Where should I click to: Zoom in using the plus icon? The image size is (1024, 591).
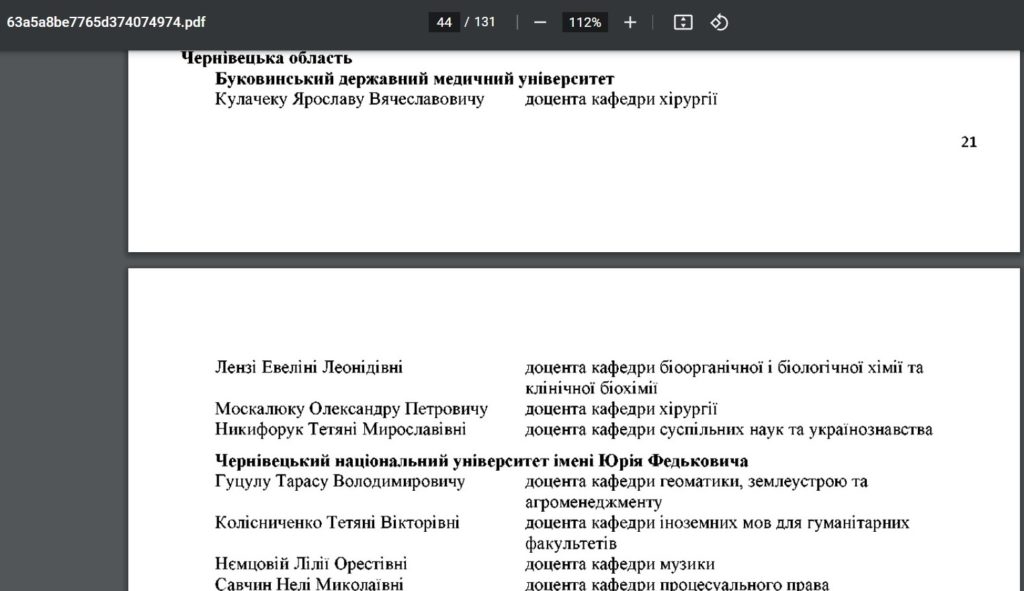pyautogui.click(x=630, y=22)
